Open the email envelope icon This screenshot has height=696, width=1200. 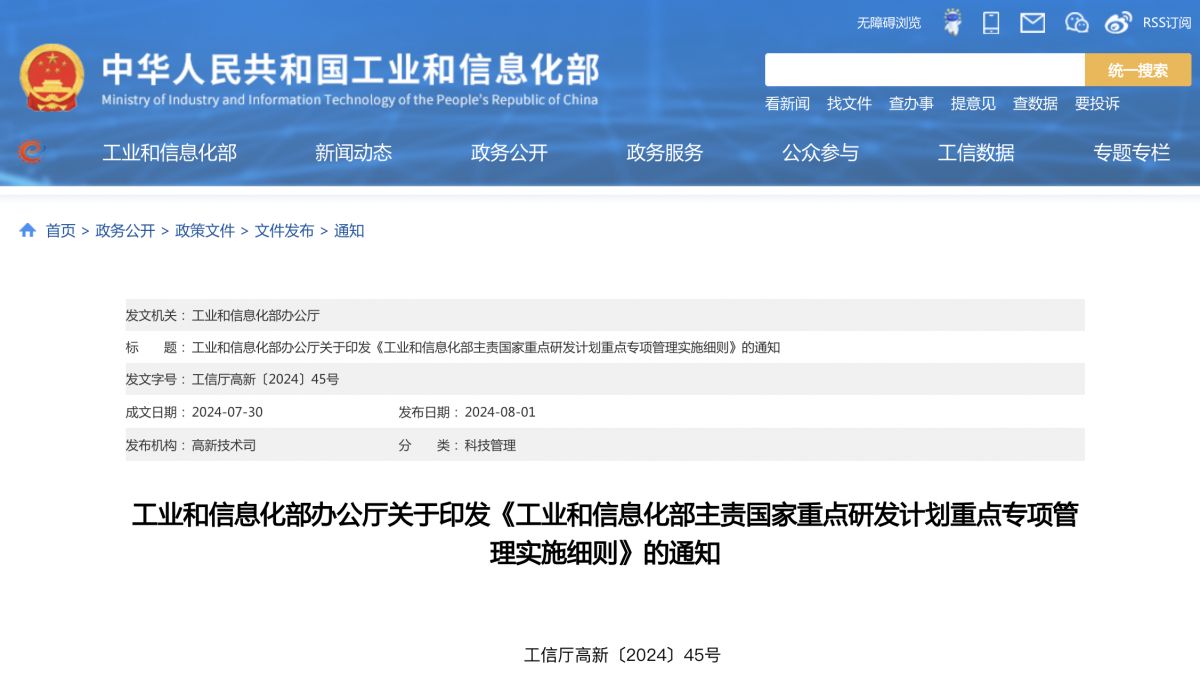pos(1032,22)
